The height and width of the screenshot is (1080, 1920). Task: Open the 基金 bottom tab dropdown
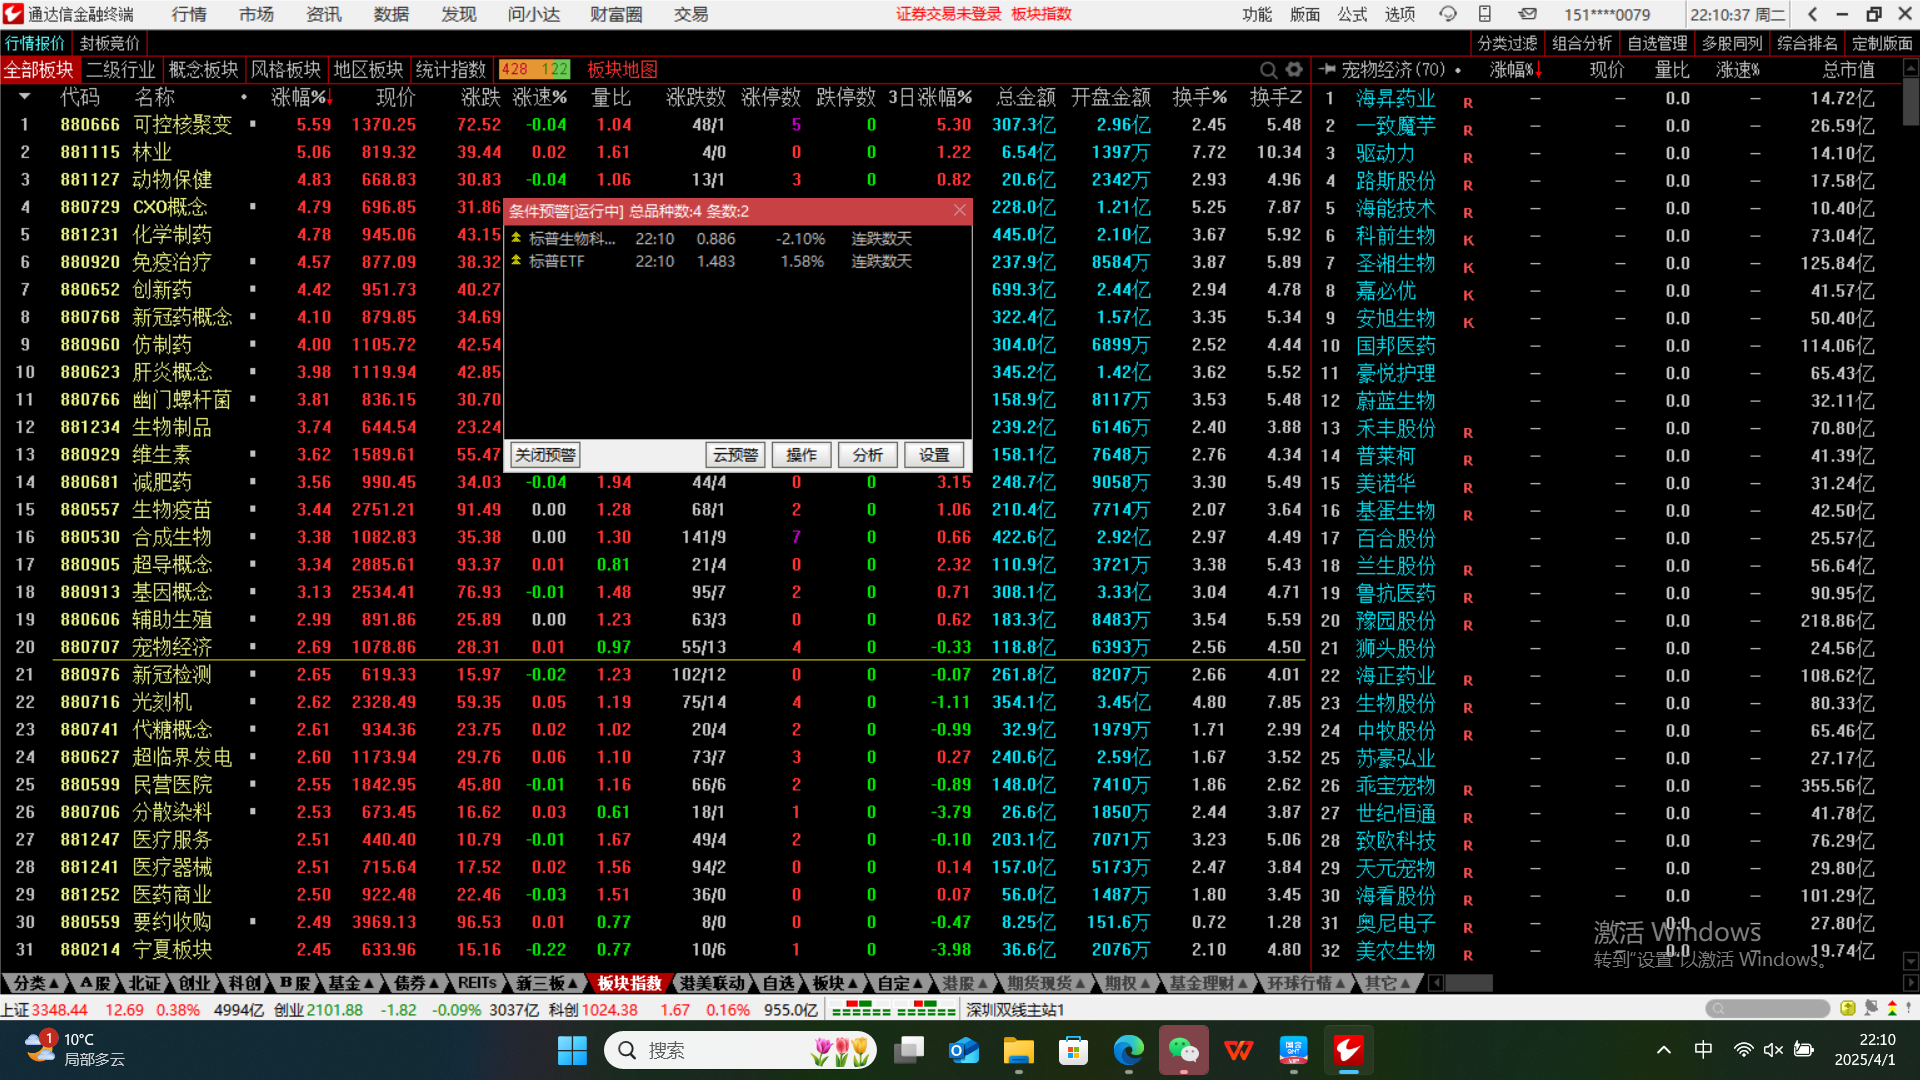coord(351,983)
